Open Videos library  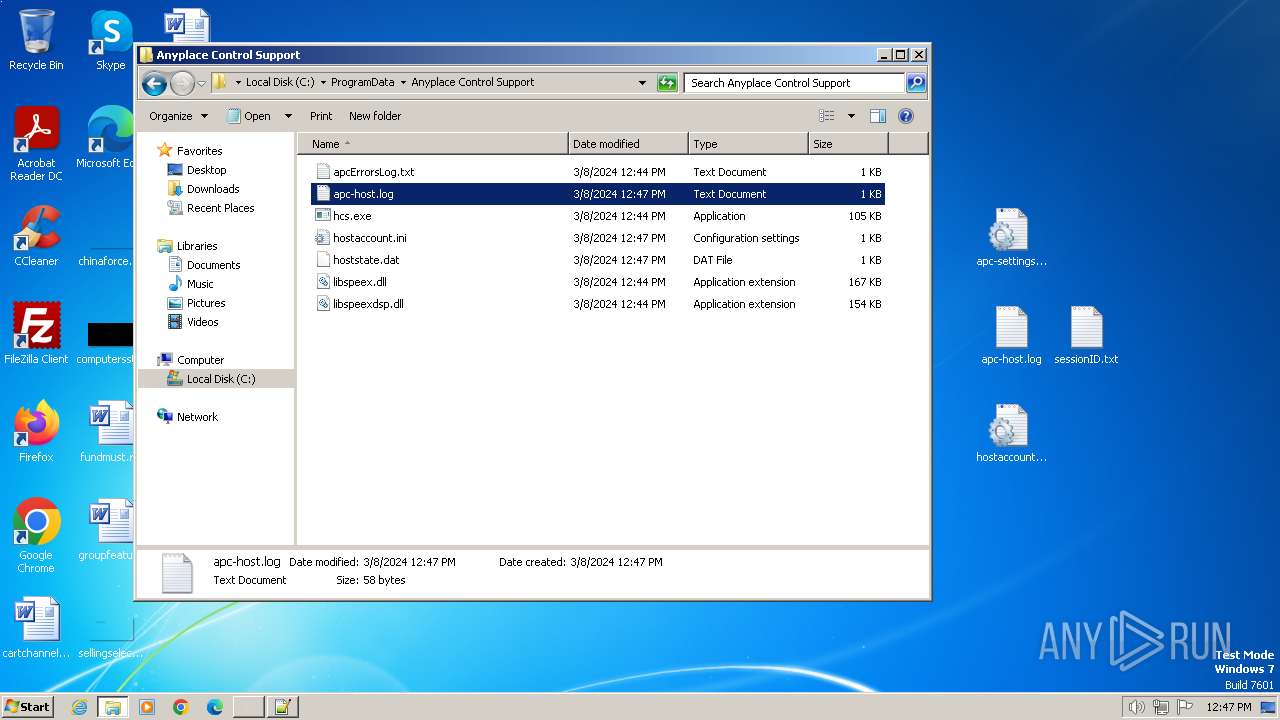202,322
